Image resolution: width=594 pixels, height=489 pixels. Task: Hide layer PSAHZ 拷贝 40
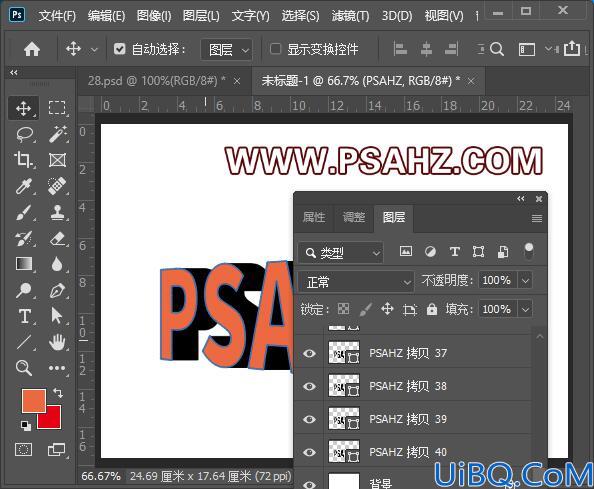[x=310, y=452]
